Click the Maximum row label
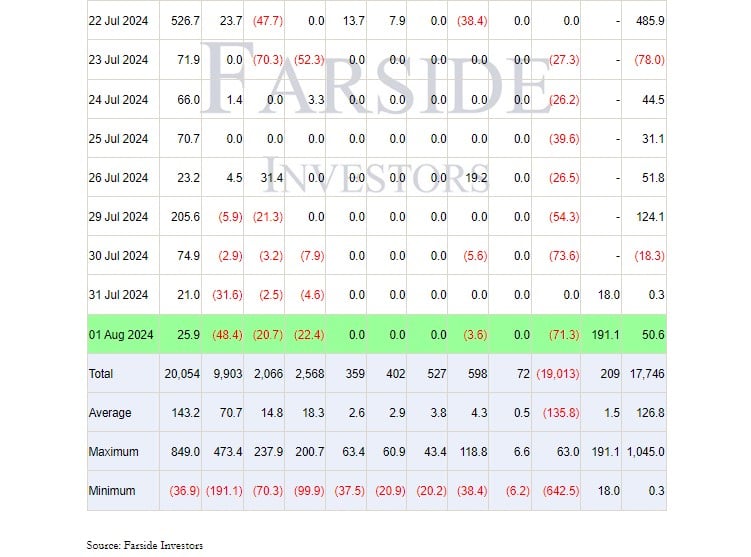Screen dimensions: 751x557 coord(113,452)
